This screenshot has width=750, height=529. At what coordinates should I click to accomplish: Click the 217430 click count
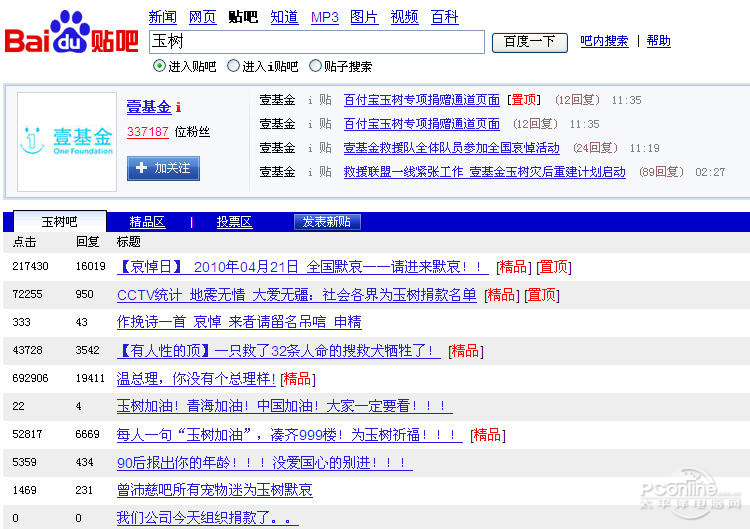pyautogui.click(x=30, y=266)
